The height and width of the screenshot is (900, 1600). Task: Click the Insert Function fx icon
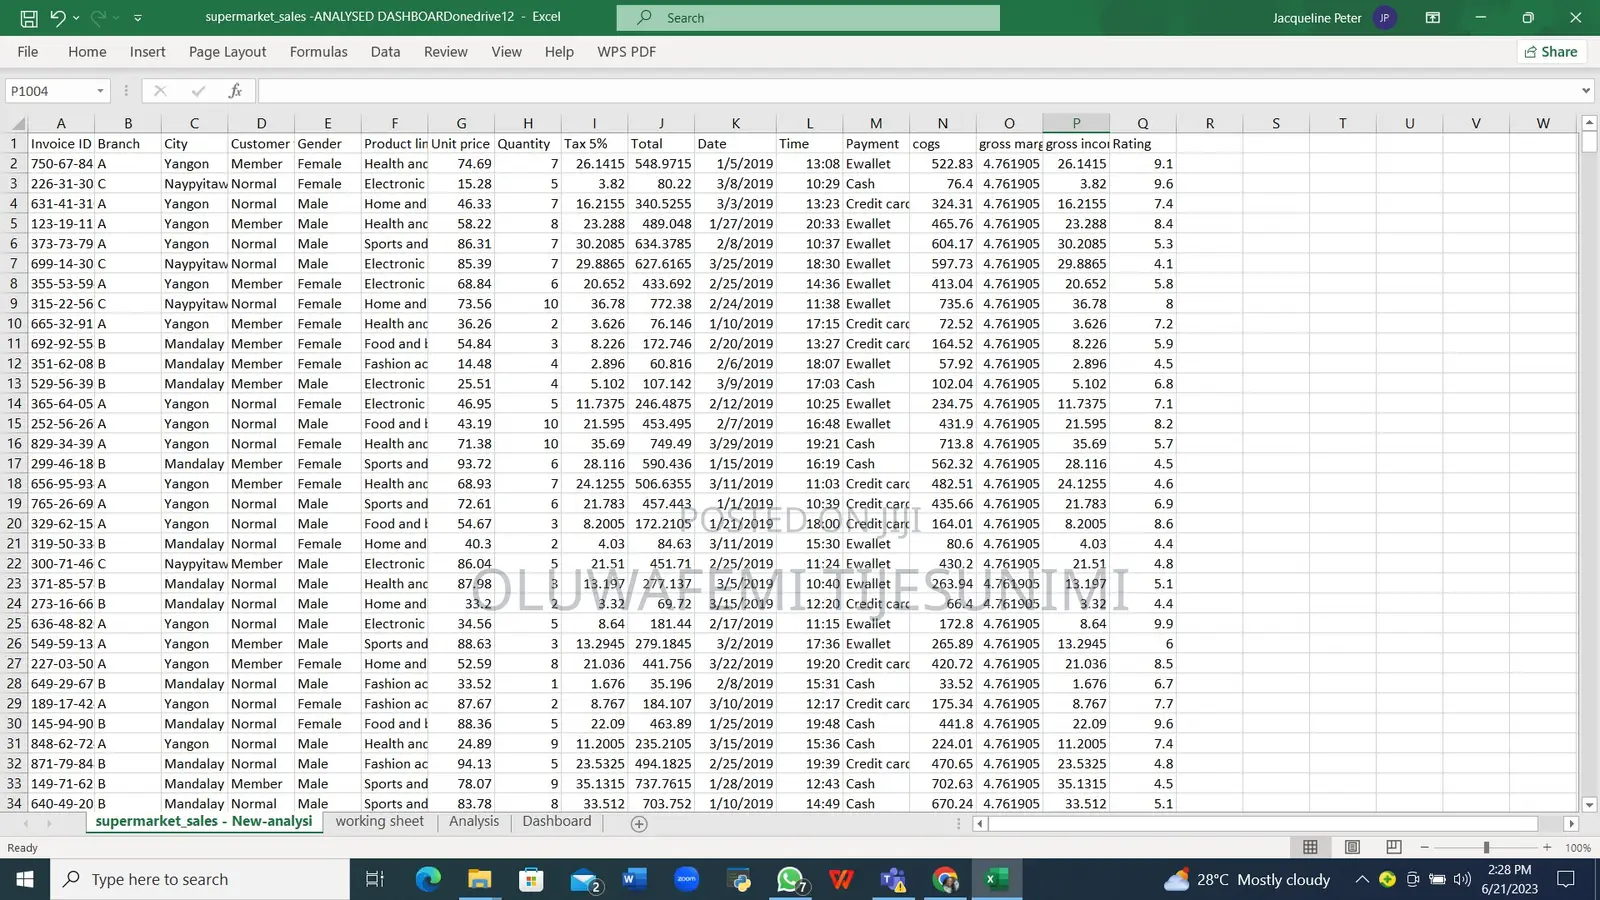(235, 91)
